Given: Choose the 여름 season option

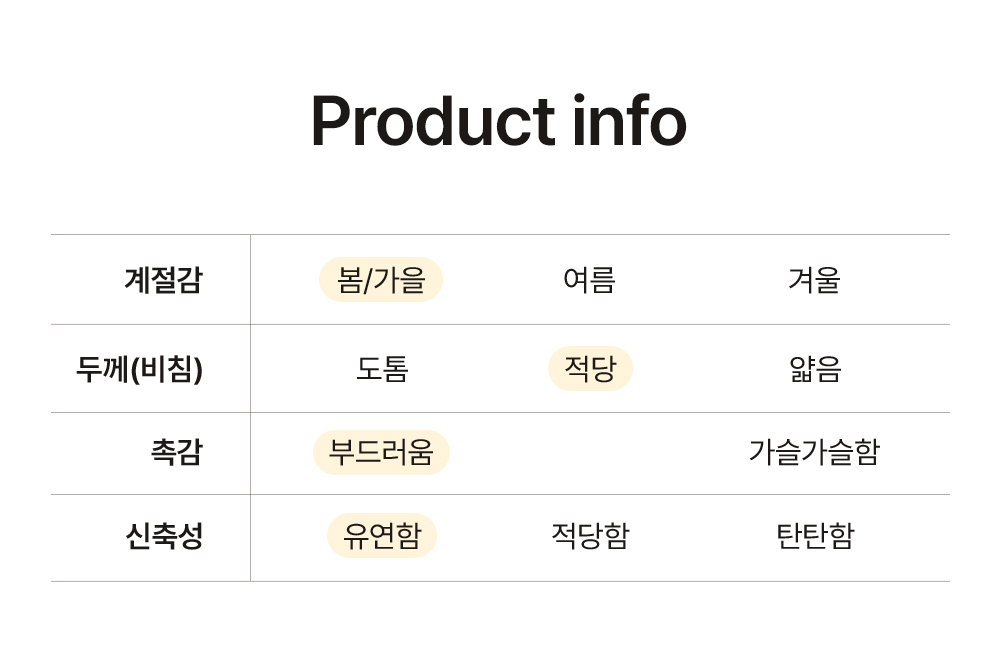Looking at the screenshot, I should click(x=589, y=280).
